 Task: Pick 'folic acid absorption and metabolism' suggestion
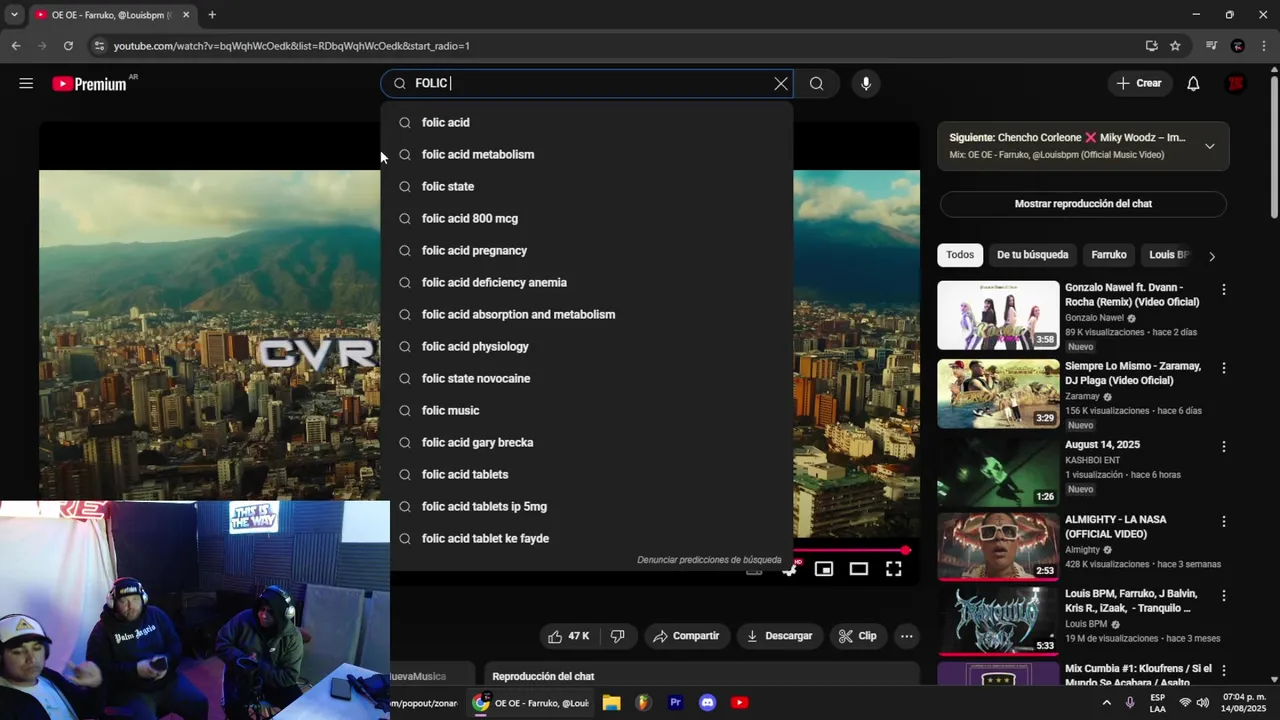tap(587, 314)
